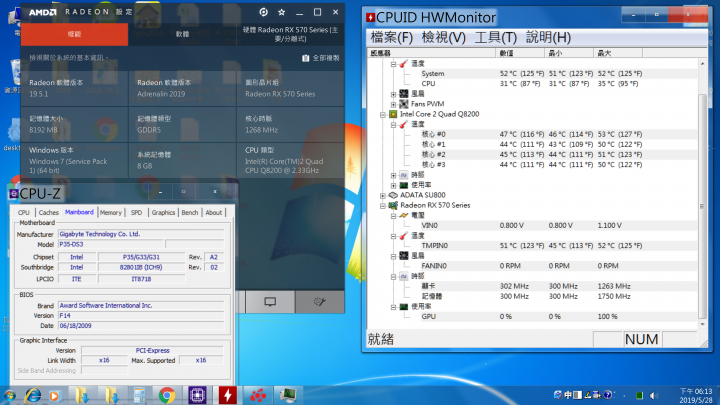Viewport: 720px width, 405px height.
Task: Click the copy all clipboard icon
Action: (305, 58)
